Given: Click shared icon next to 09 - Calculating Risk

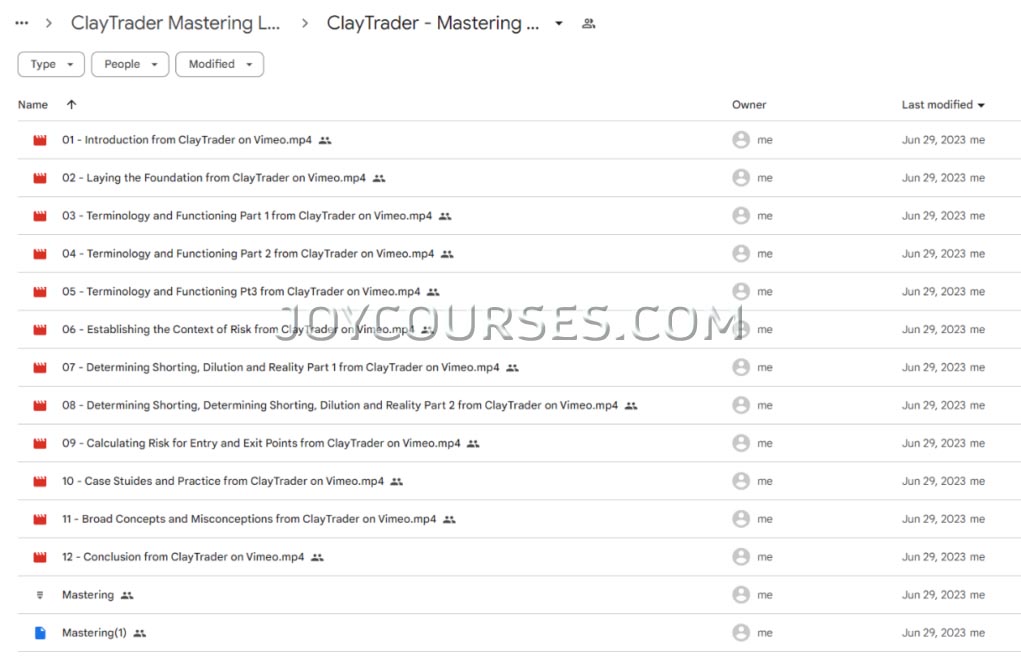Looking at the screenshot, I should pos(473,444).
